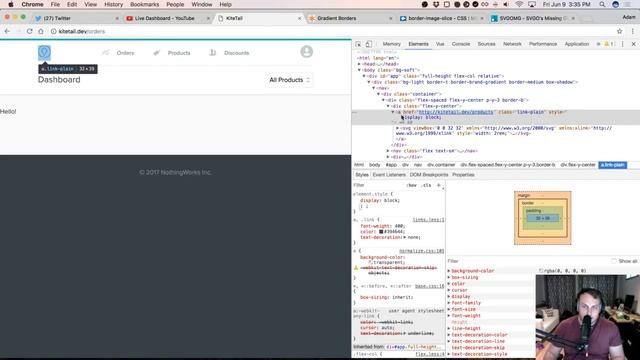Expand the computed background-color property
Image resolution: width=640 pixels, height=360 pixels.
[449, 271]
